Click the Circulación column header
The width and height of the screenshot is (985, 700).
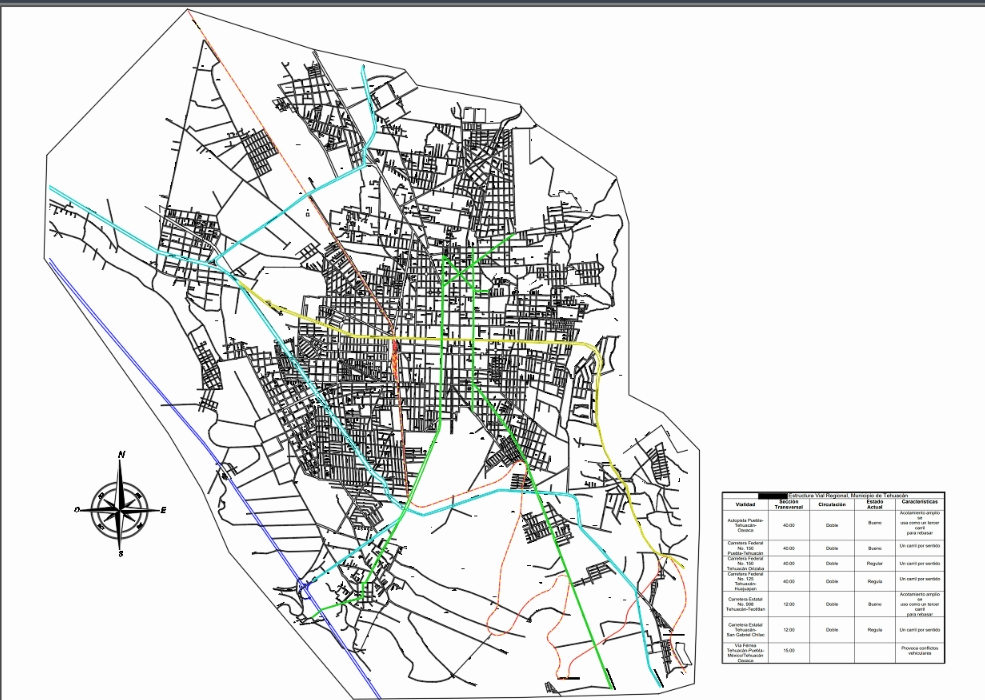[x=832, y=504]
